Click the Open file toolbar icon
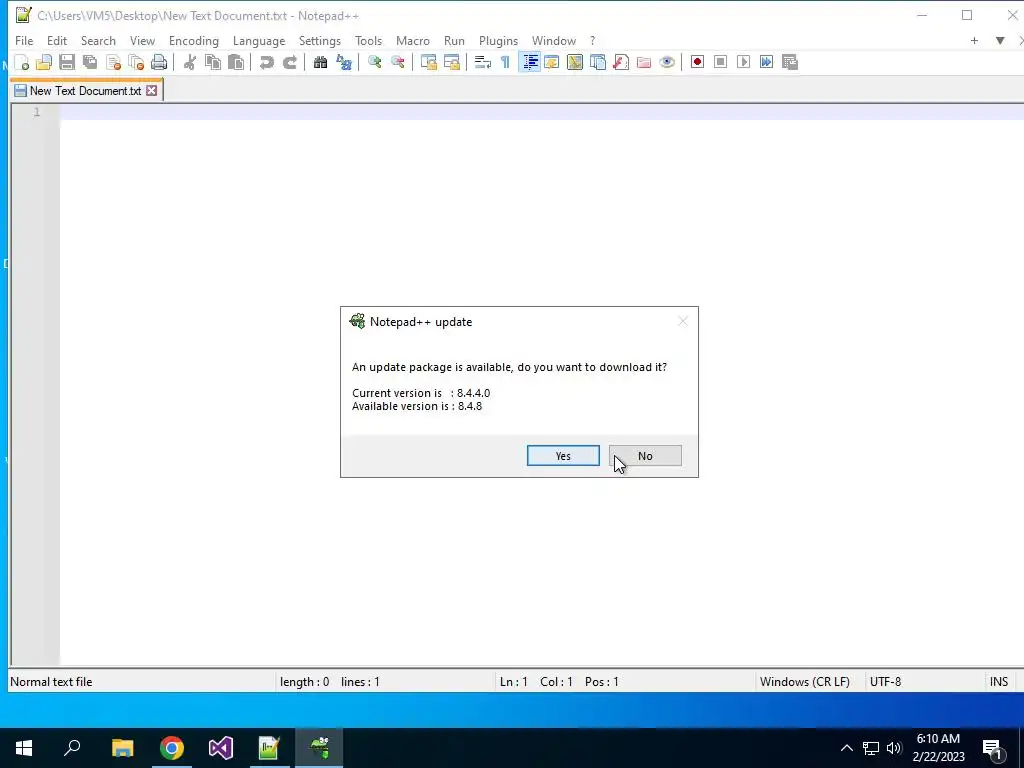Viewport: 1024px width, 768px height. pos(44,62)
